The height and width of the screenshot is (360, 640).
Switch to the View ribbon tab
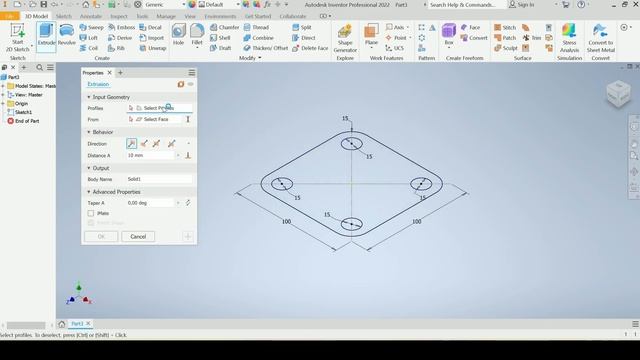point(190,16)
